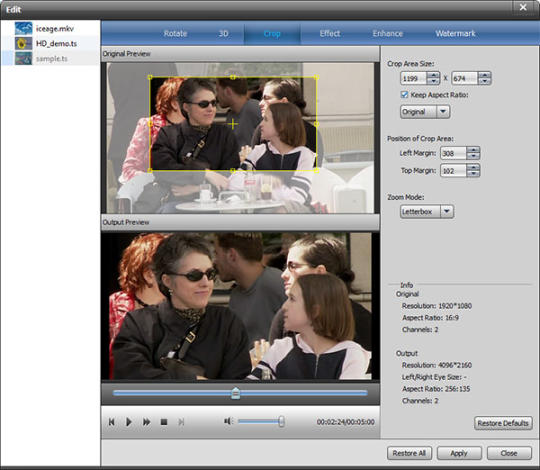Open the Original aspect ratio dropdown
The height and width of the screenshot is (470, 540).
425,112
